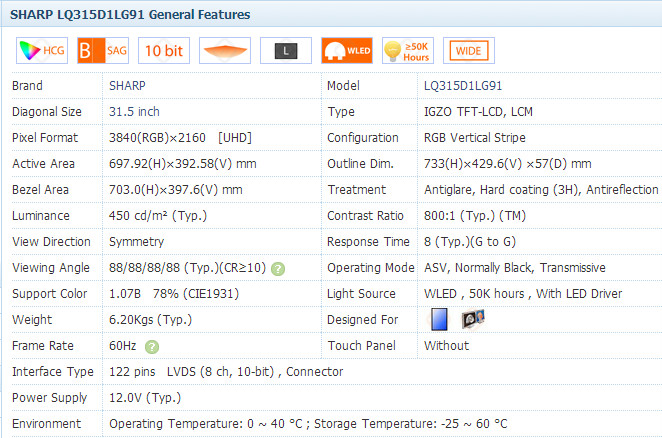This screenshot has width=662, height=438.
Task: Click the Response Time label
Action: (368, 242)
